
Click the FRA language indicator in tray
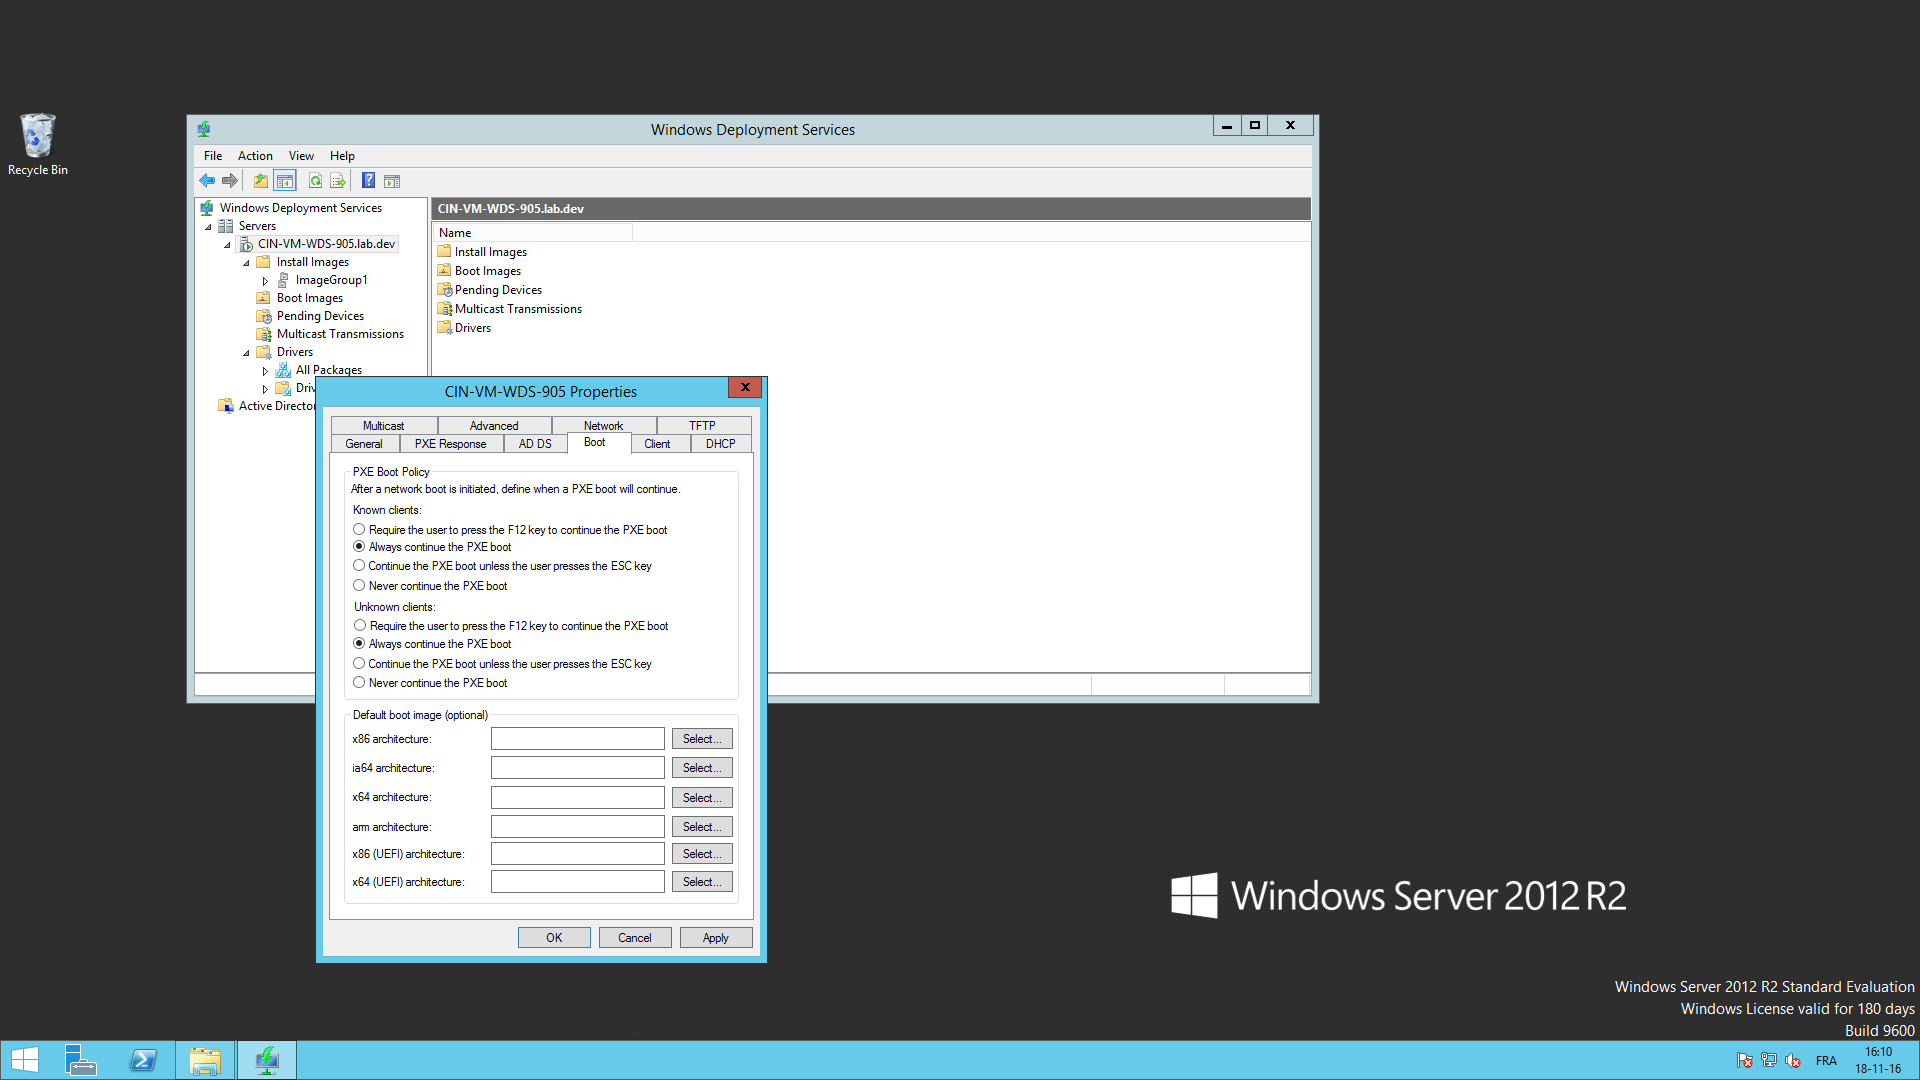pyautogui.click(x=1826, y=1061)
